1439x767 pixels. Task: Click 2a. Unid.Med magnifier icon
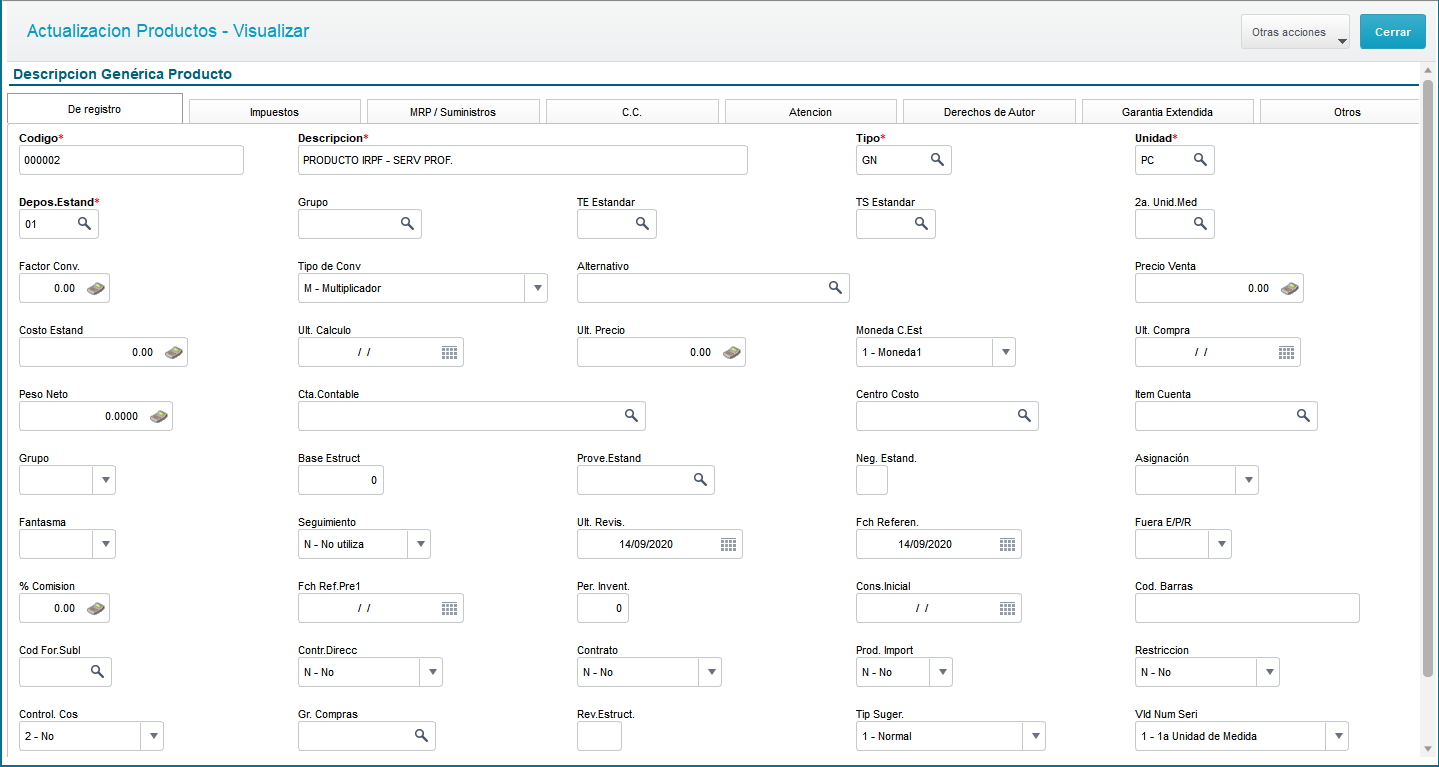1200,224
